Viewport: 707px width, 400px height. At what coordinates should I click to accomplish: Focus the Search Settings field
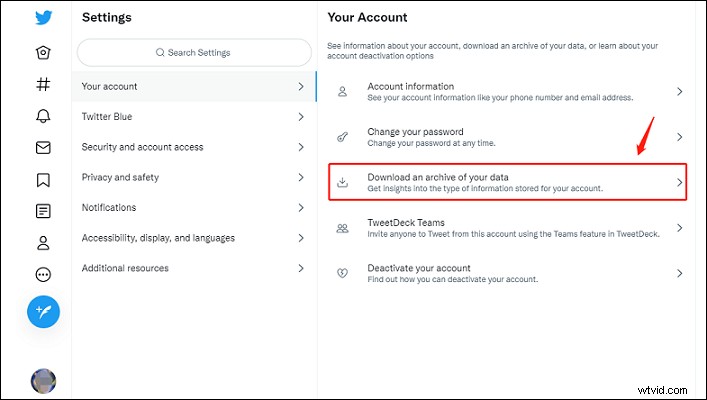tap(194, 53)
